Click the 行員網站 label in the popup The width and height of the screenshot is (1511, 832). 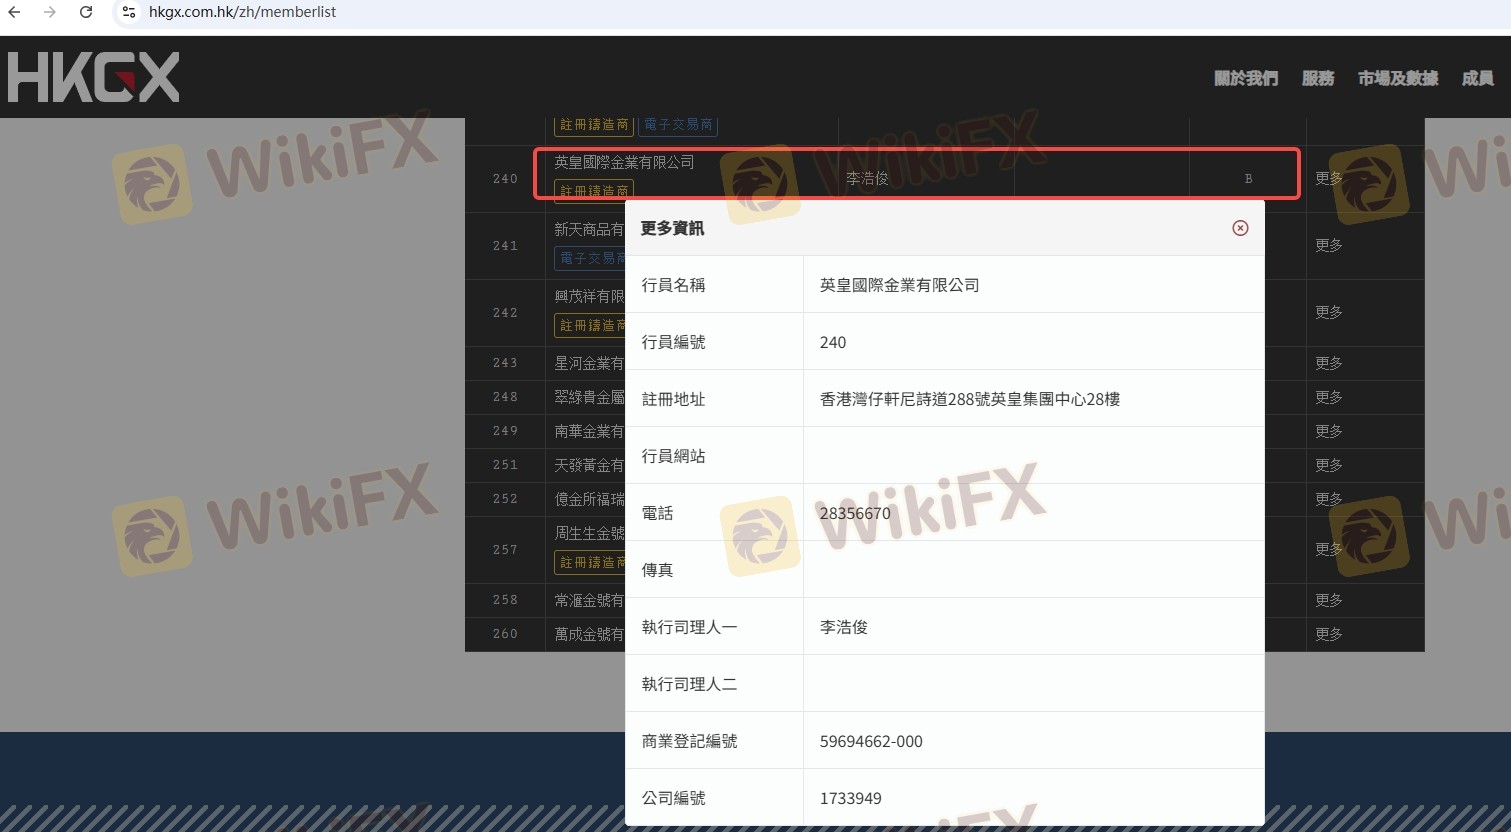coord(673,456)
